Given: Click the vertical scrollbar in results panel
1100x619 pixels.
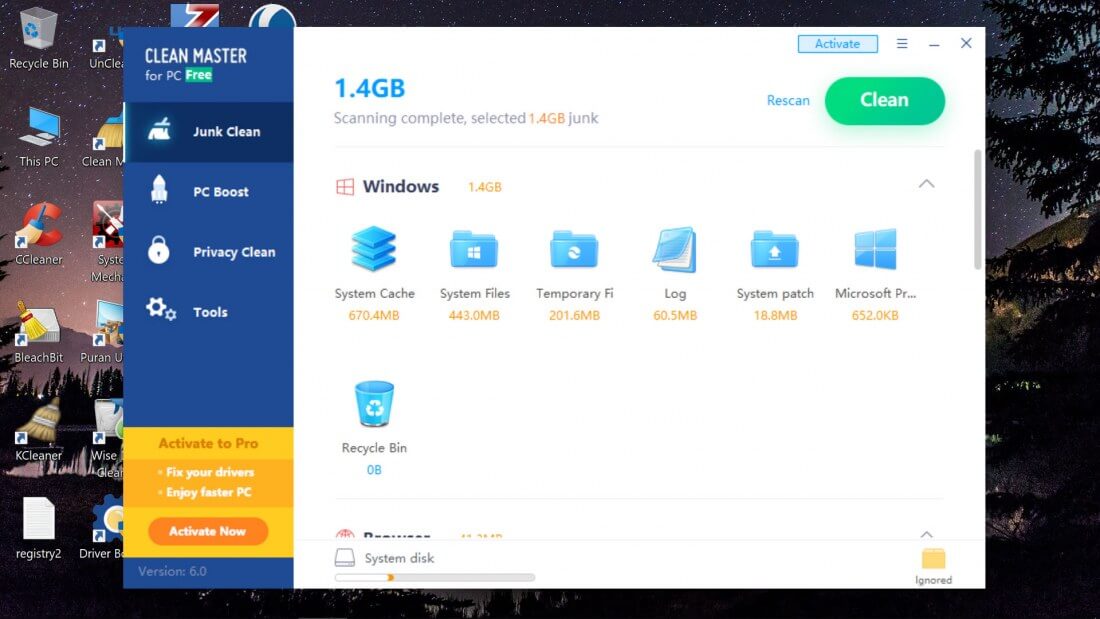Looking at the screenshot, I should coord(977,209).
